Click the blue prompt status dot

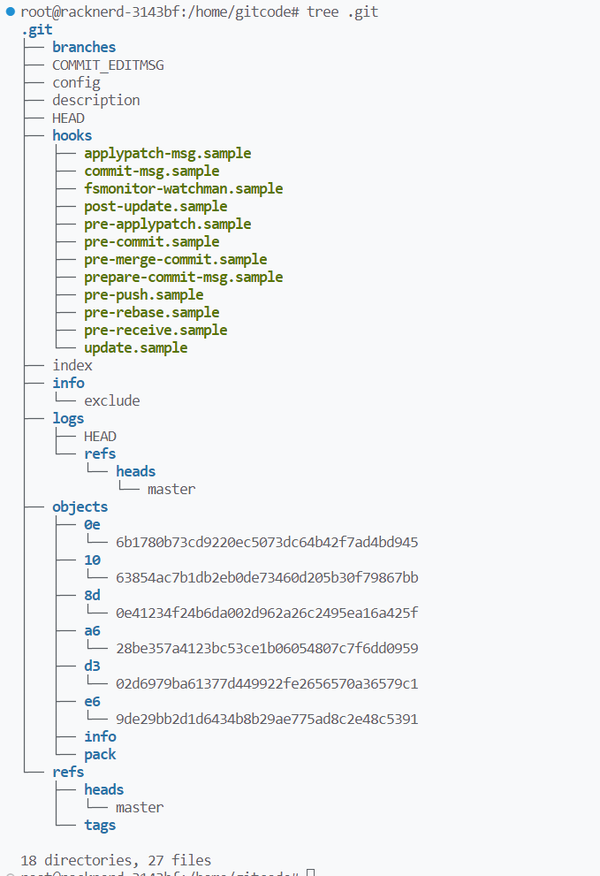(x=10, y=11)
